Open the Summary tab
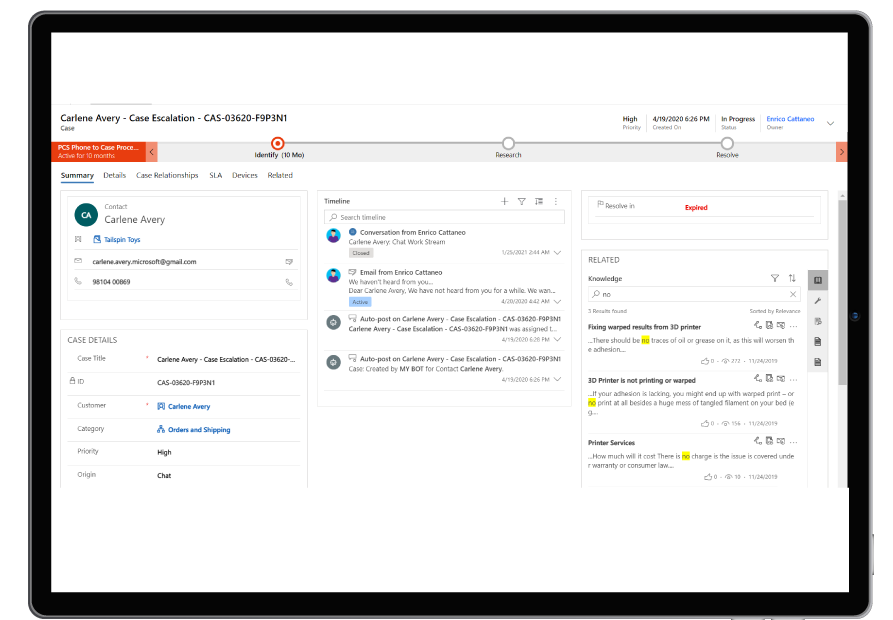The image size is (893, 620). pos(77,175)
